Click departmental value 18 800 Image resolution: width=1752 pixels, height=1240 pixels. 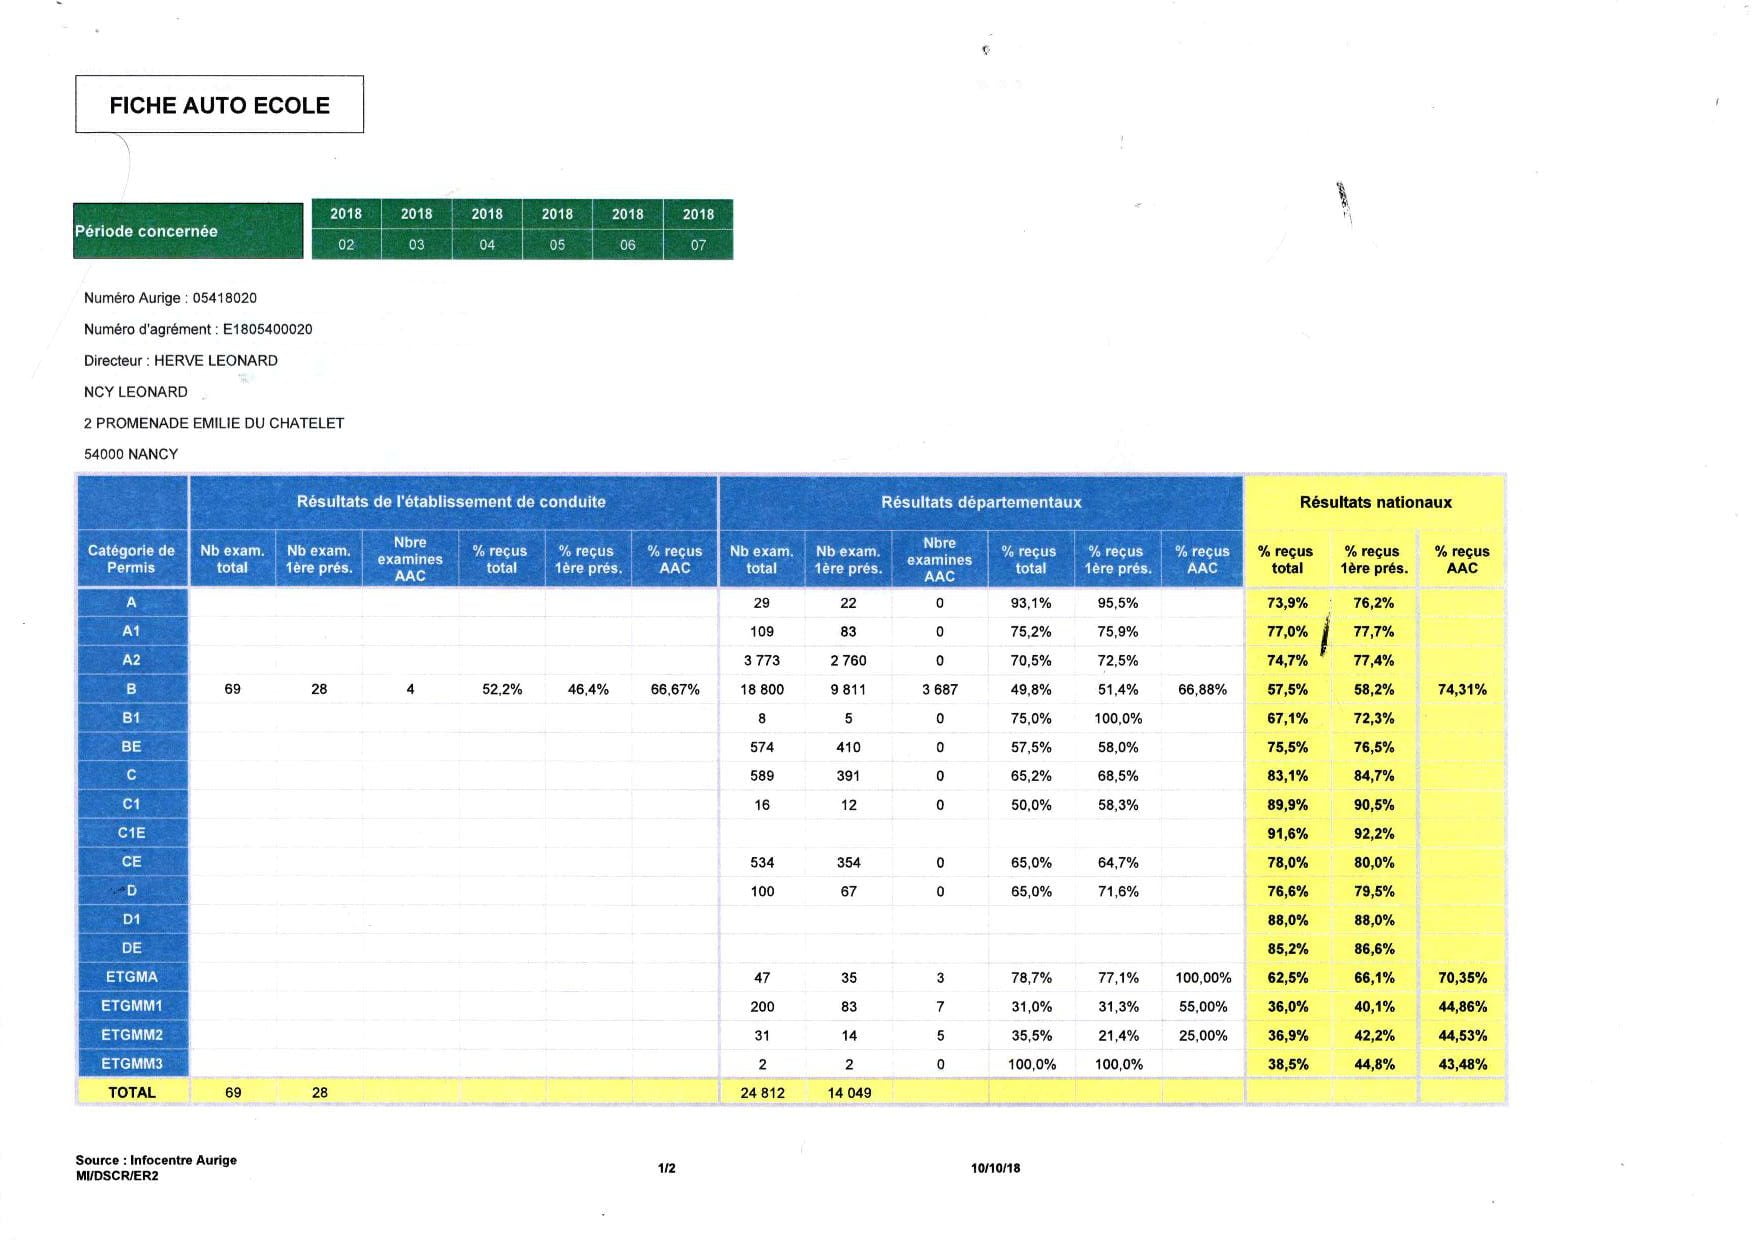point(762,689)
